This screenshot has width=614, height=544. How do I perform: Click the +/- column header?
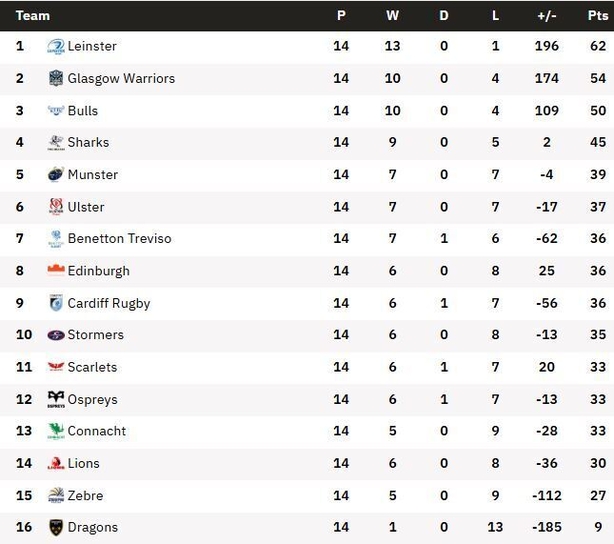point(547,15)
